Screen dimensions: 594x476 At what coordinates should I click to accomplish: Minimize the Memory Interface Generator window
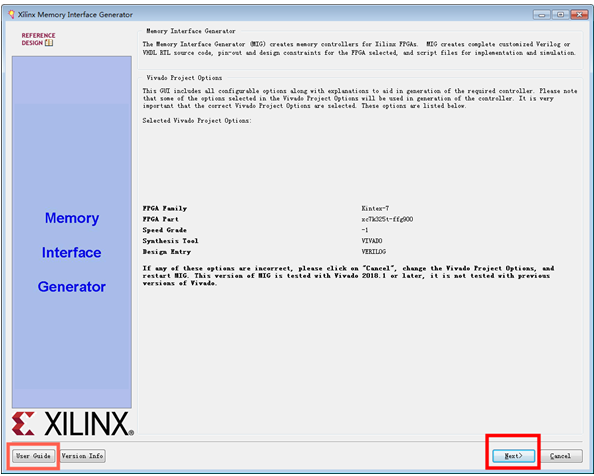coord(542,15)
